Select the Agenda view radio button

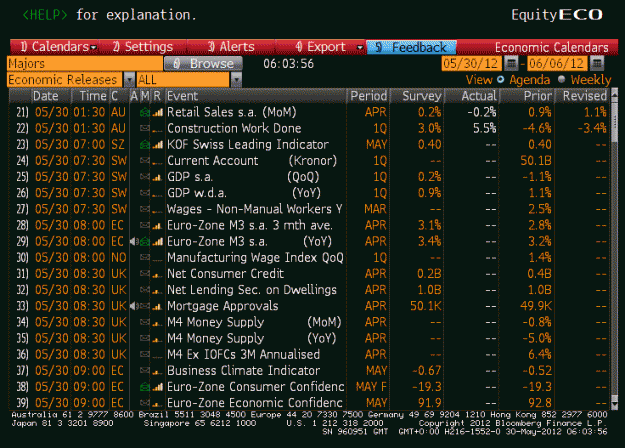[x=501, y=79]
